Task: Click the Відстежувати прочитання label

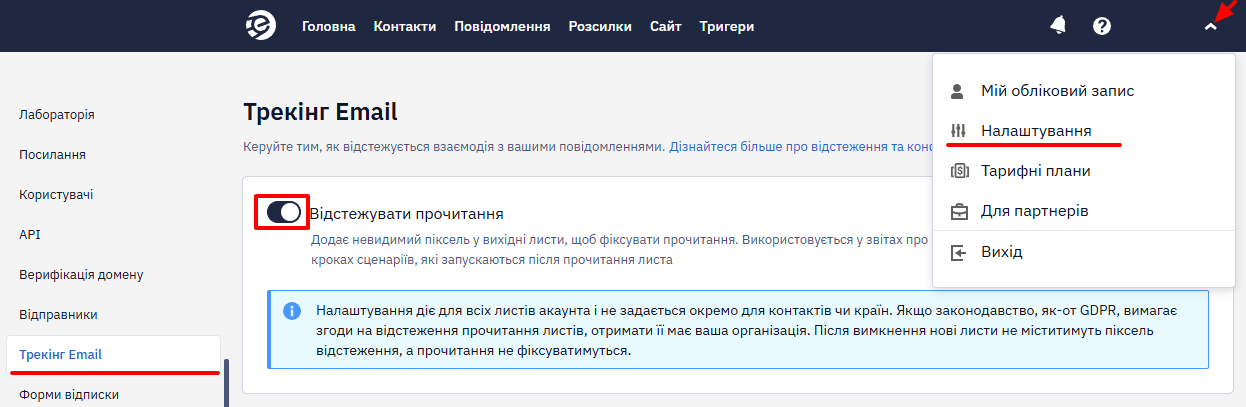Action: [406, 213]
